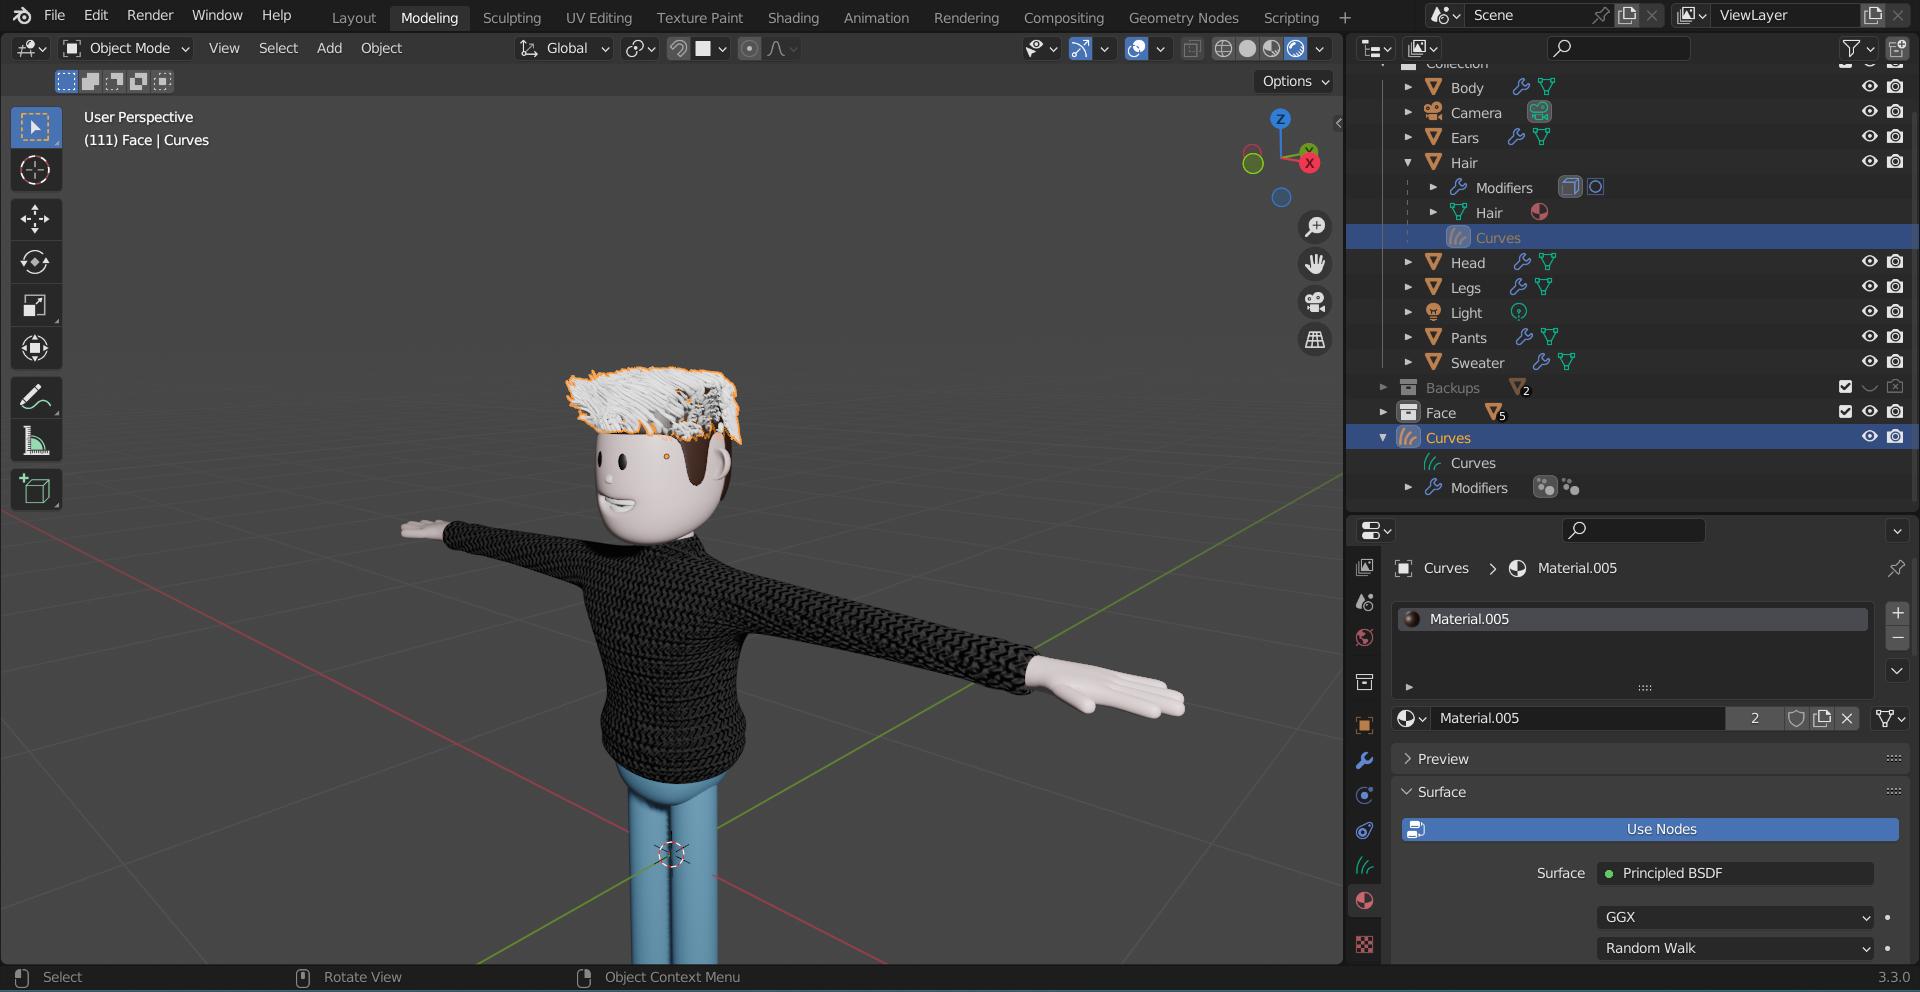Select Material.005 slot in list
The image size is (1920, 992).
click(x=1632, y=619)
